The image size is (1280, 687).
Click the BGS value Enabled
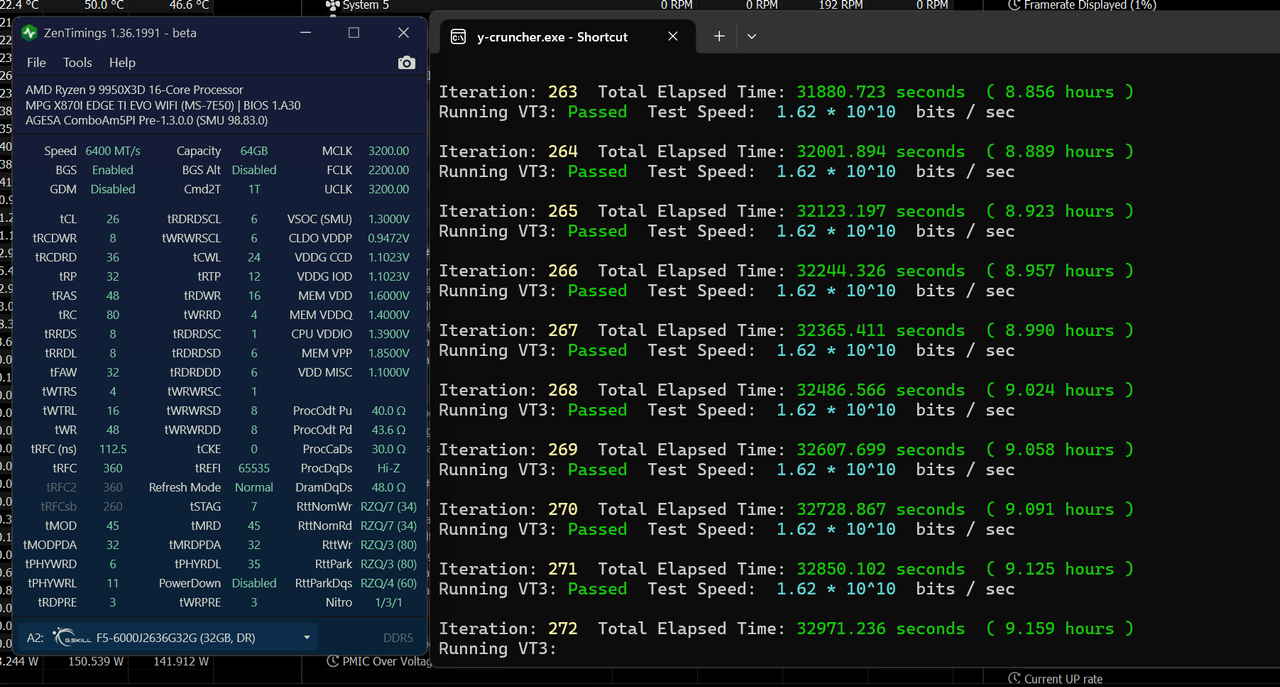coord(113,170)
